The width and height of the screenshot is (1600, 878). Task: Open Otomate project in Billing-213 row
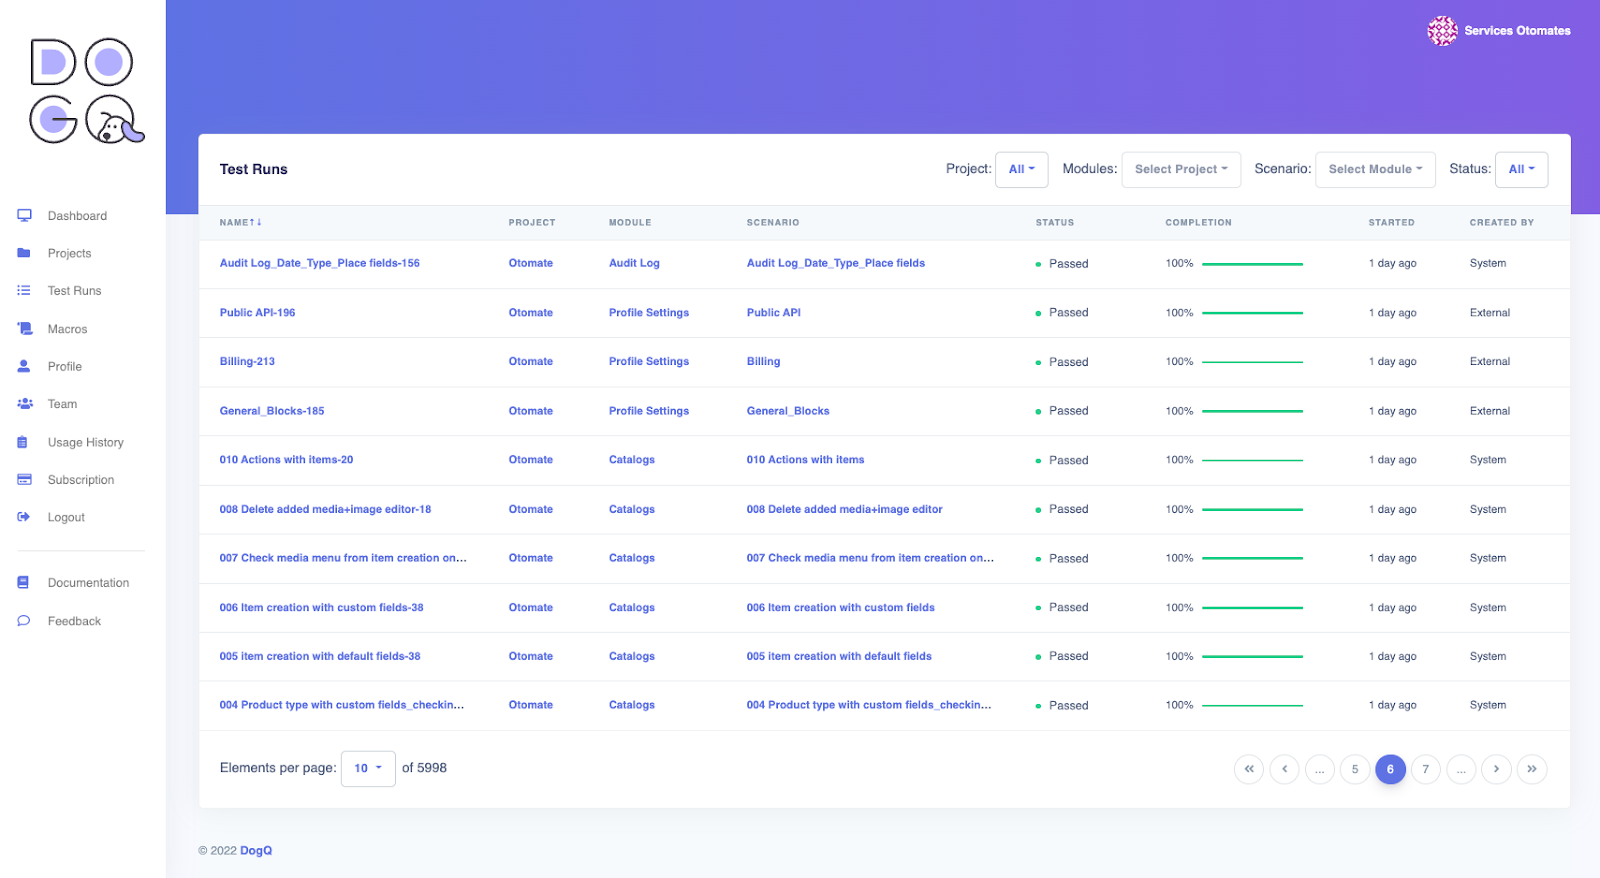point(530,362)
